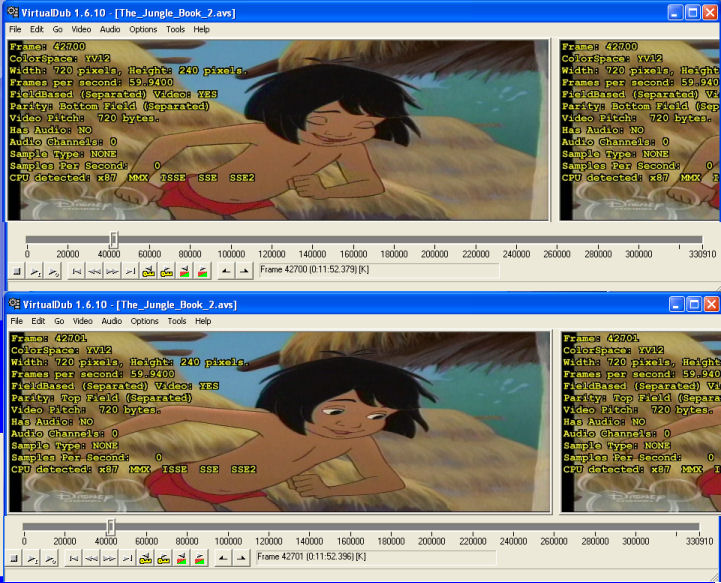
Task: Step forward one frame in top window
Action: point(112,271)
